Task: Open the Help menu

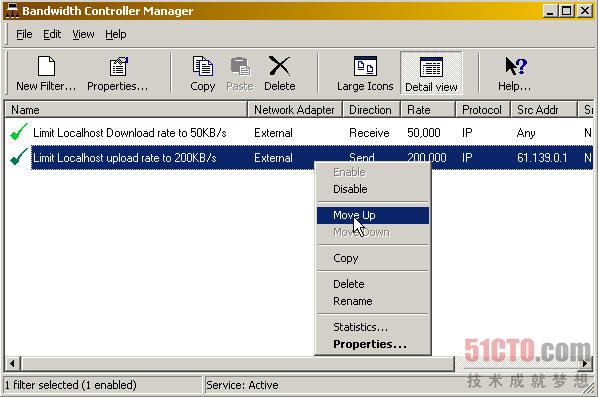Action: click(116, 34)
